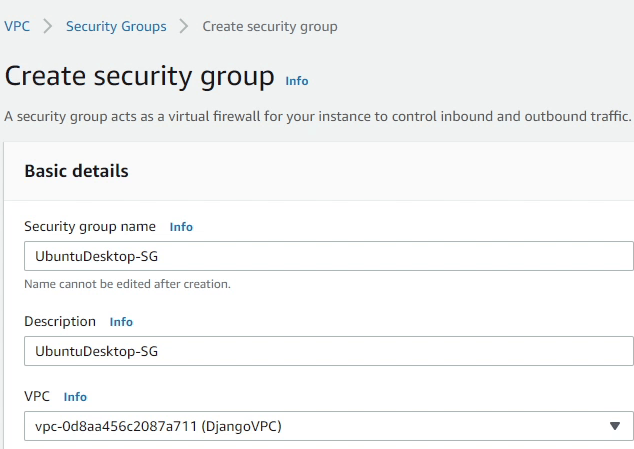Click the virtual firewall description paragraph
Screen dimensions: 634x449
(317, 116)
